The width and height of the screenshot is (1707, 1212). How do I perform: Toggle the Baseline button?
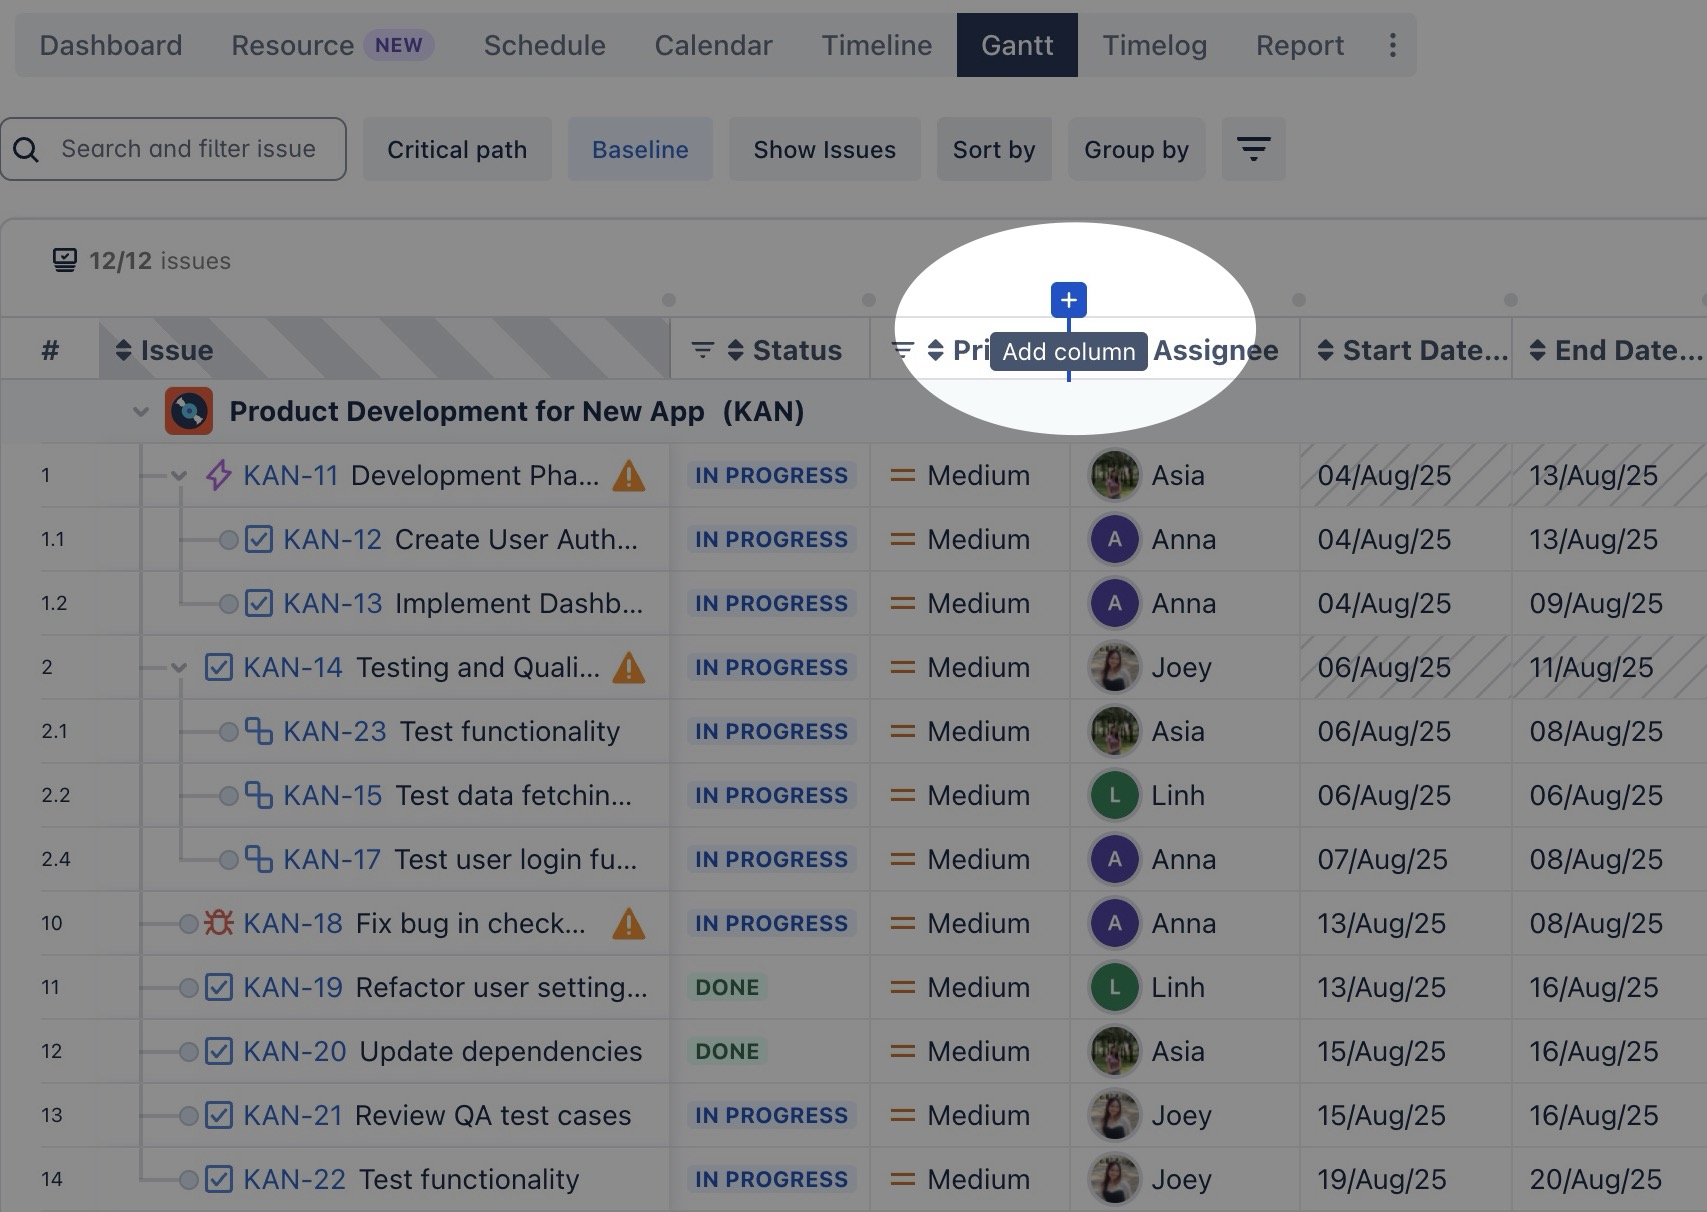(x=640, y=150)
